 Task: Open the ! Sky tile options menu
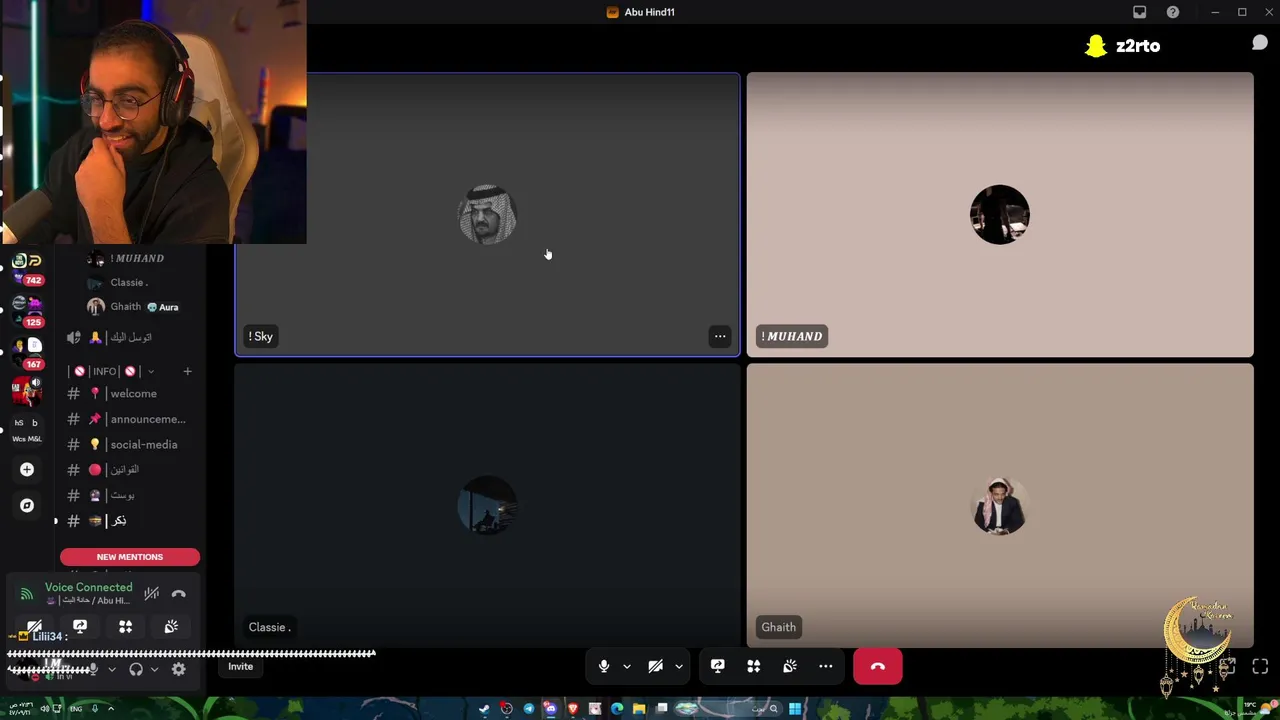[720, 337]
